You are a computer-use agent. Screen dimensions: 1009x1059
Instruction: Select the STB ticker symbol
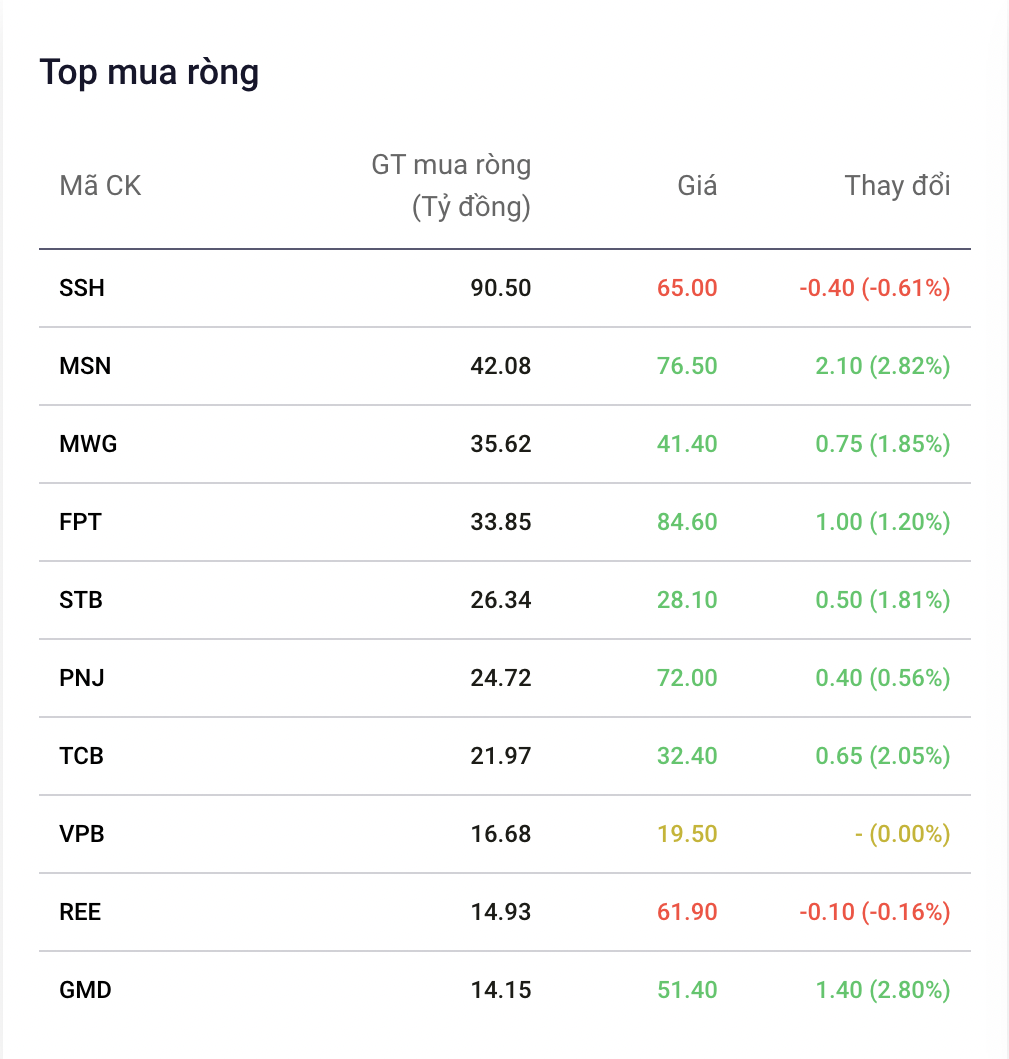pos(81,600)
